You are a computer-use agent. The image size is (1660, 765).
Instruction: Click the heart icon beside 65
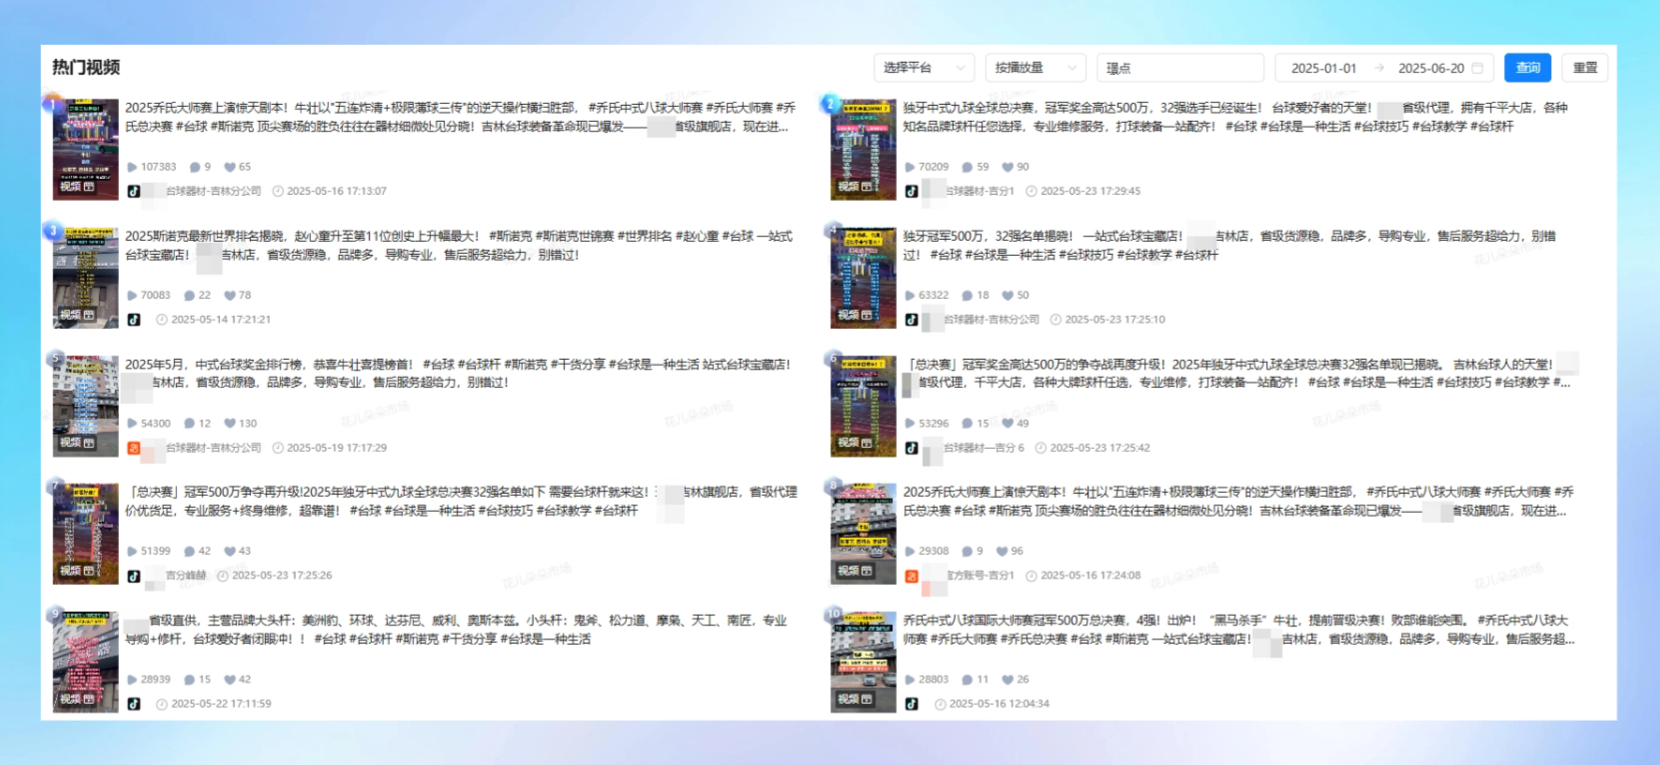click(230, 167)
